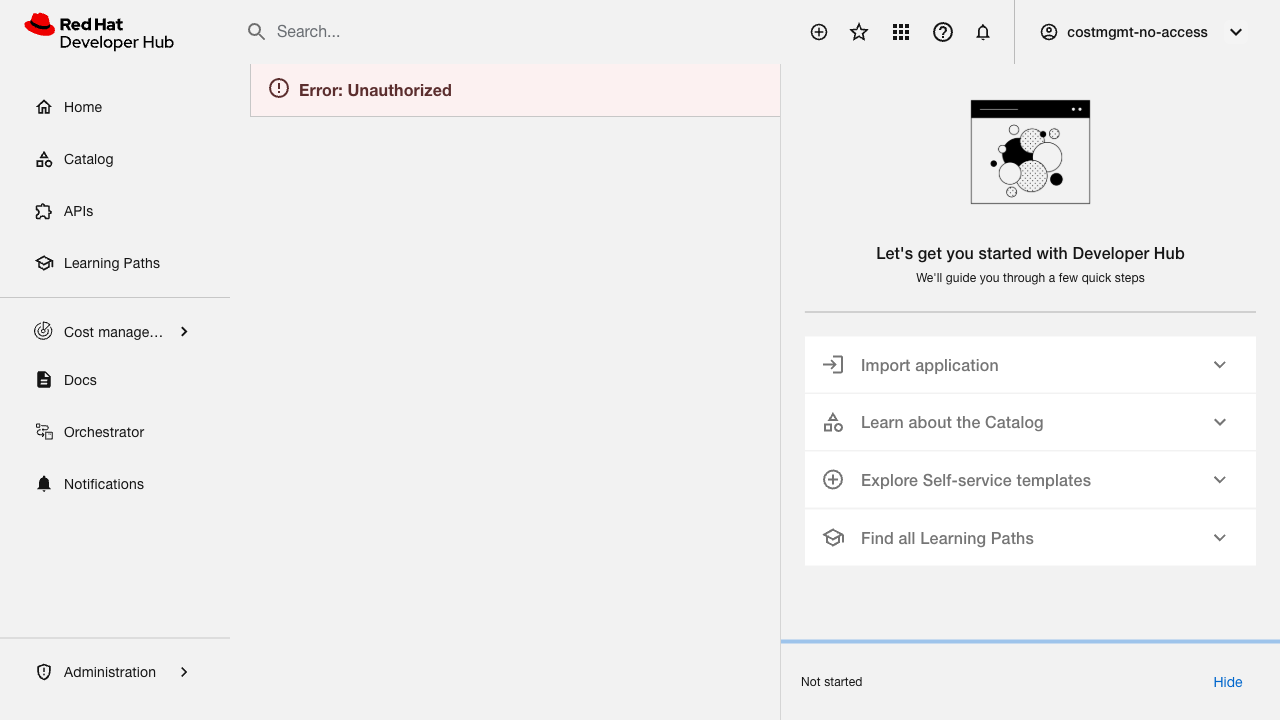Viewport: 1280px width, 720px height.
Task: Click the Red Hat Developer Hub logo
Action: click(99, 32)
